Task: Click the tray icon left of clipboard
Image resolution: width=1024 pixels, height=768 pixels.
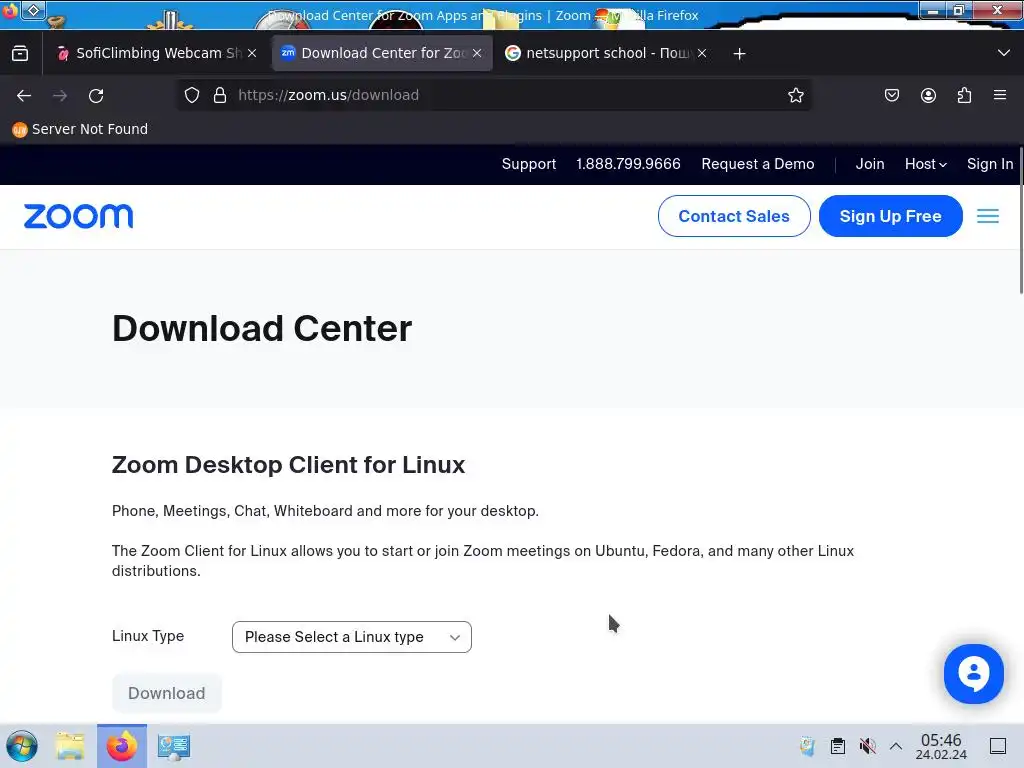Action: coord(808,746)
